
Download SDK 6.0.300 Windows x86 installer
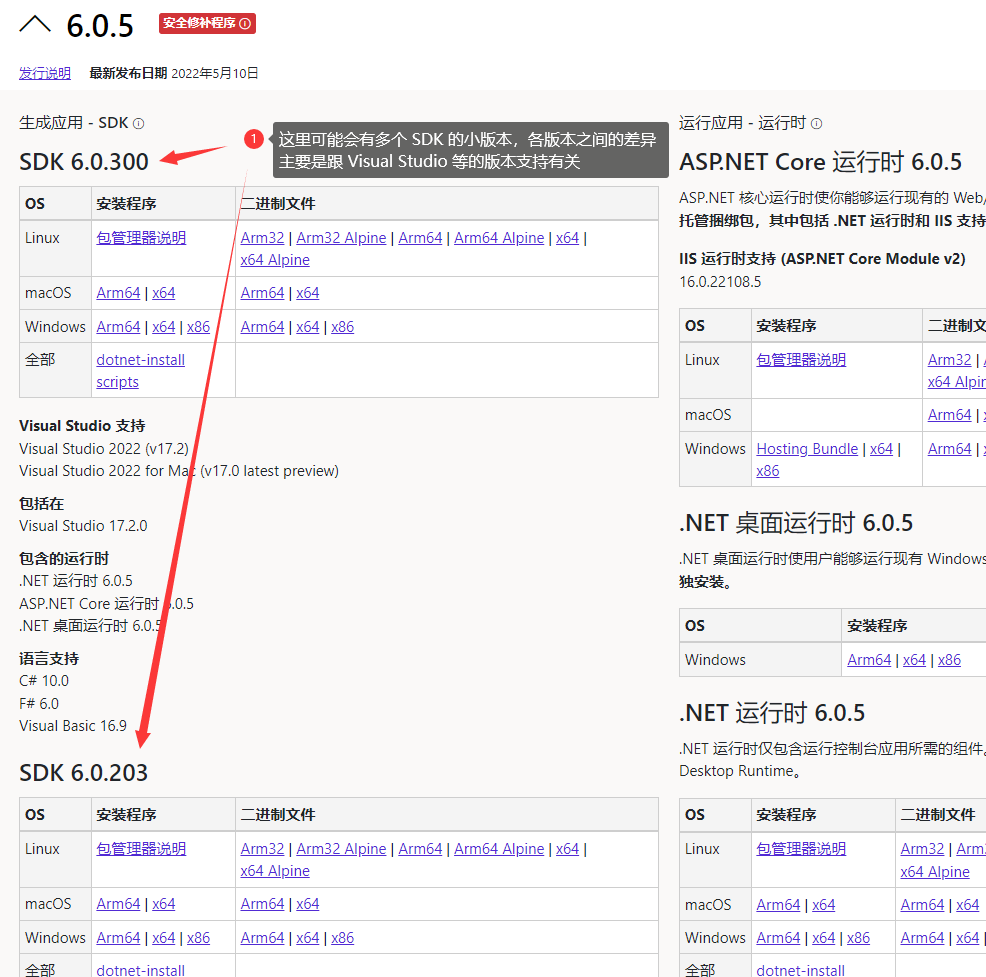pyautogui.click(x=198, y=327)
